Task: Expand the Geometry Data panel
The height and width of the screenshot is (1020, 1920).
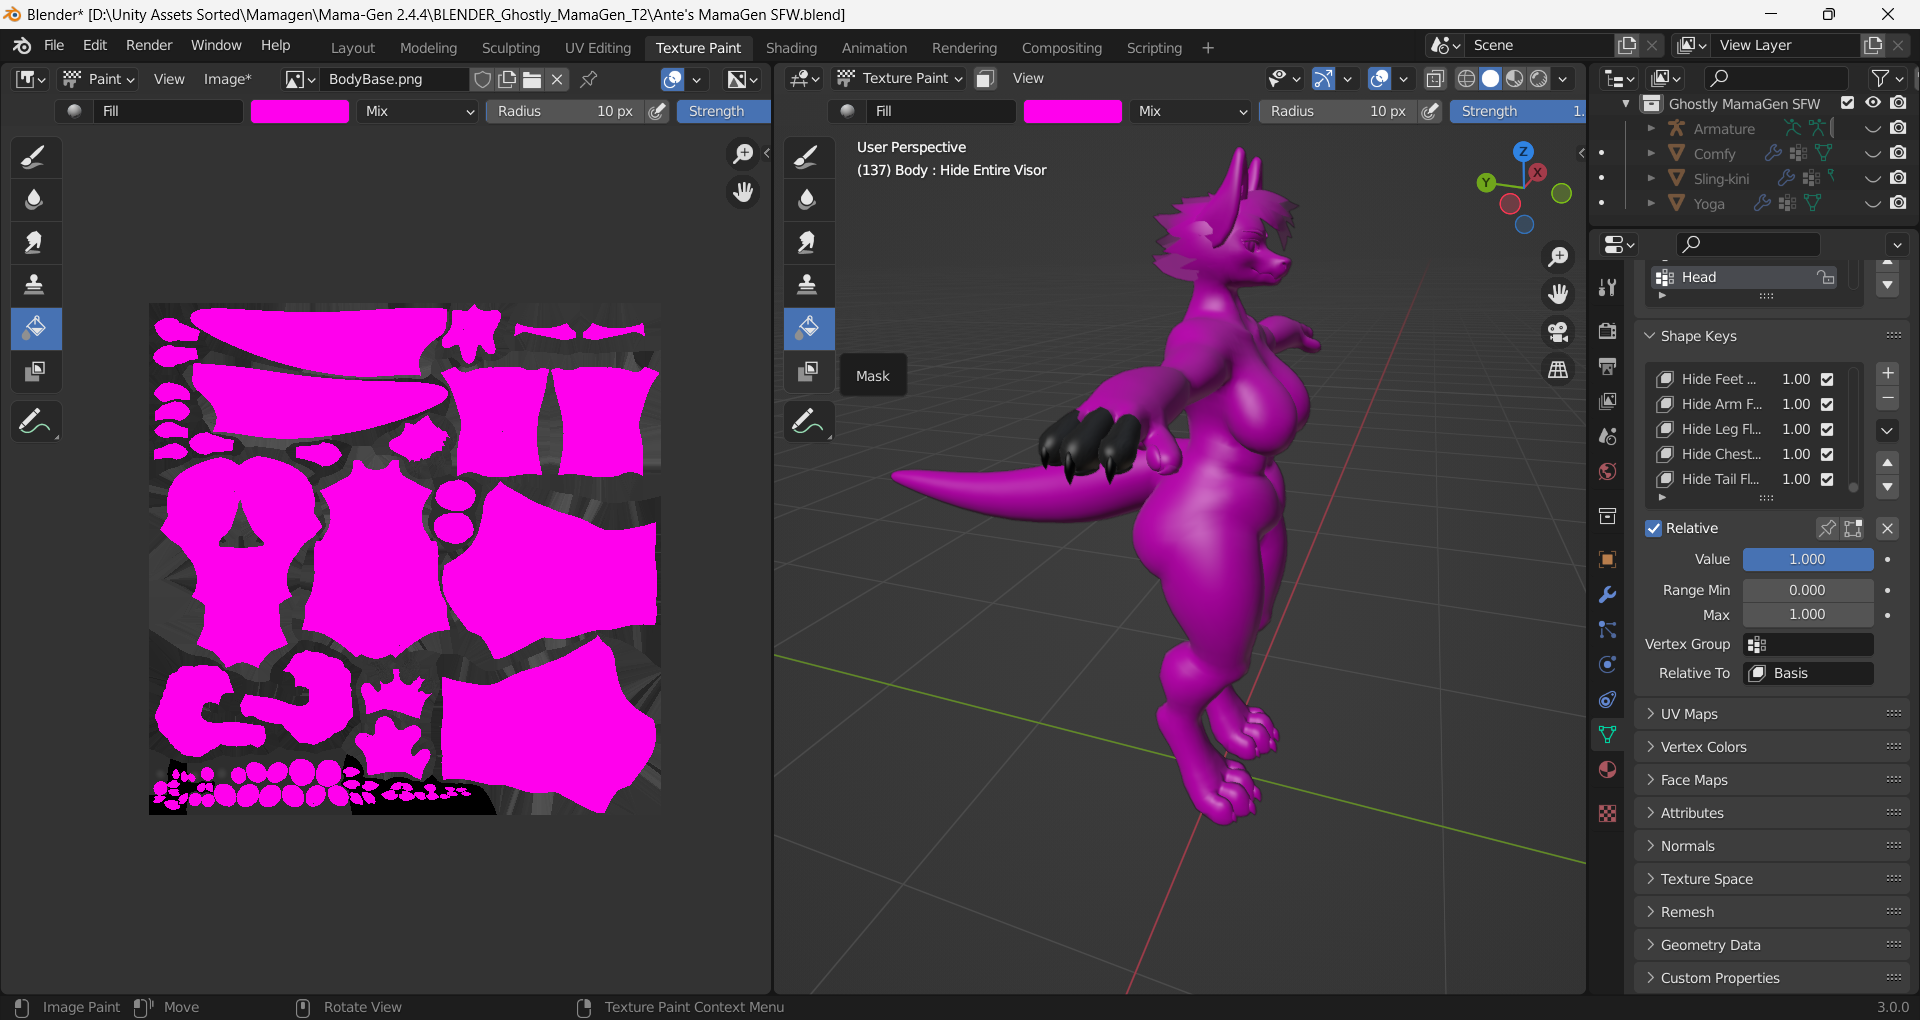Action: [x=1710, y=945]
